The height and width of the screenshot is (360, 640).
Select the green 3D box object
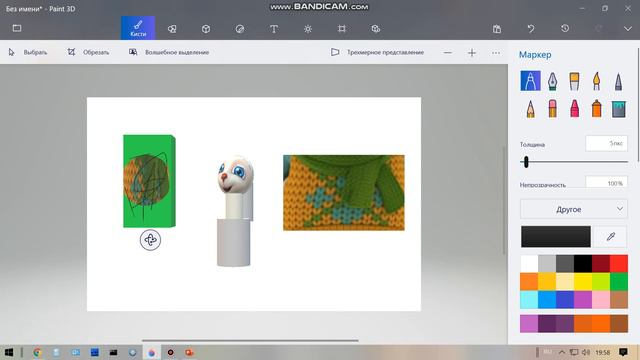pyautogui.click(x=149, y=181)
